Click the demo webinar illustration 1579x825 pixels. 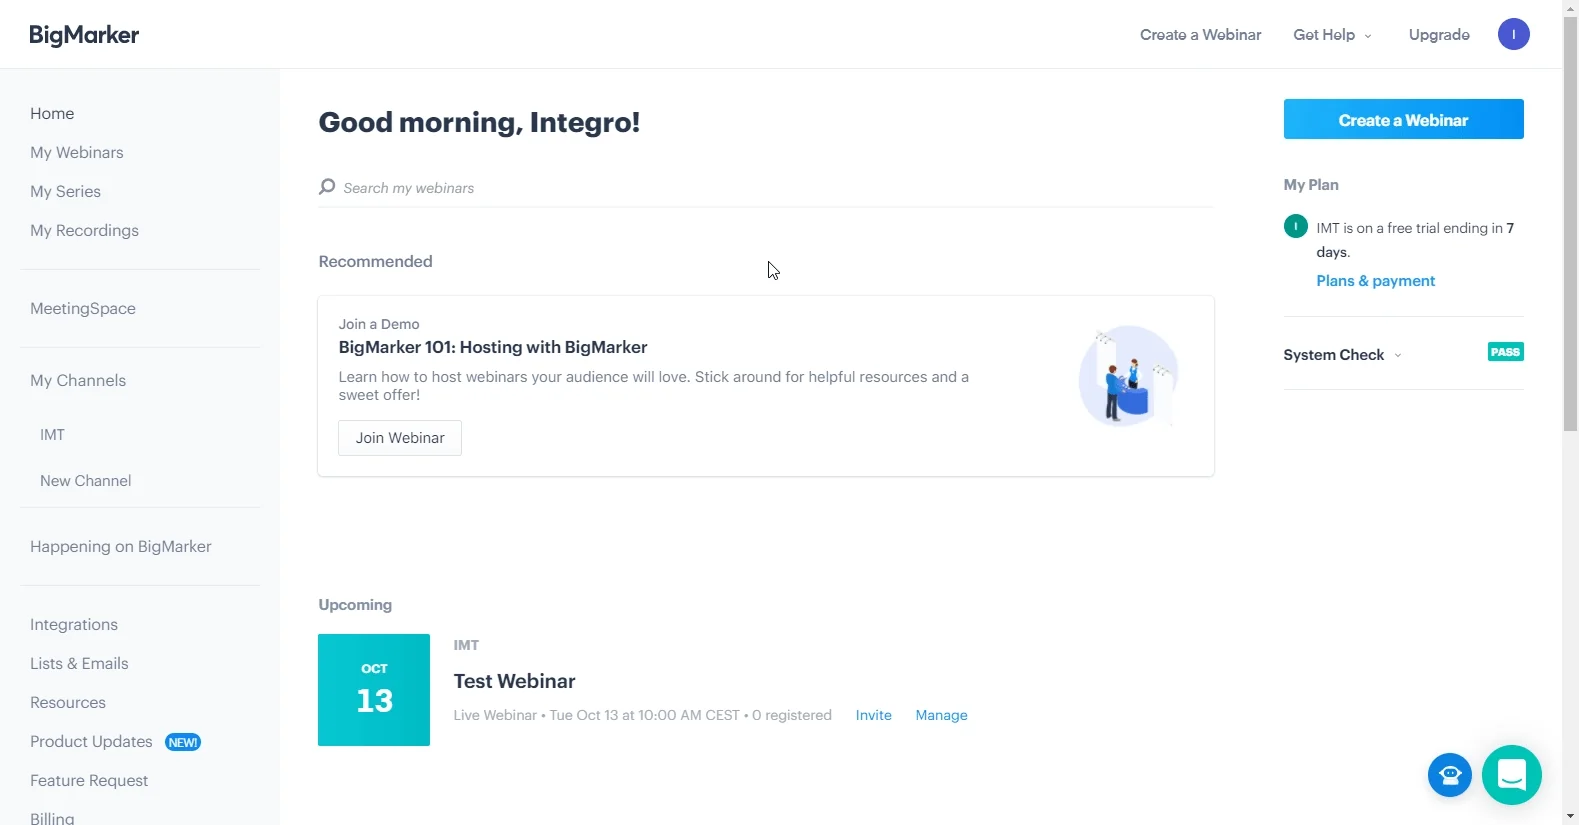pos(1128,376)
